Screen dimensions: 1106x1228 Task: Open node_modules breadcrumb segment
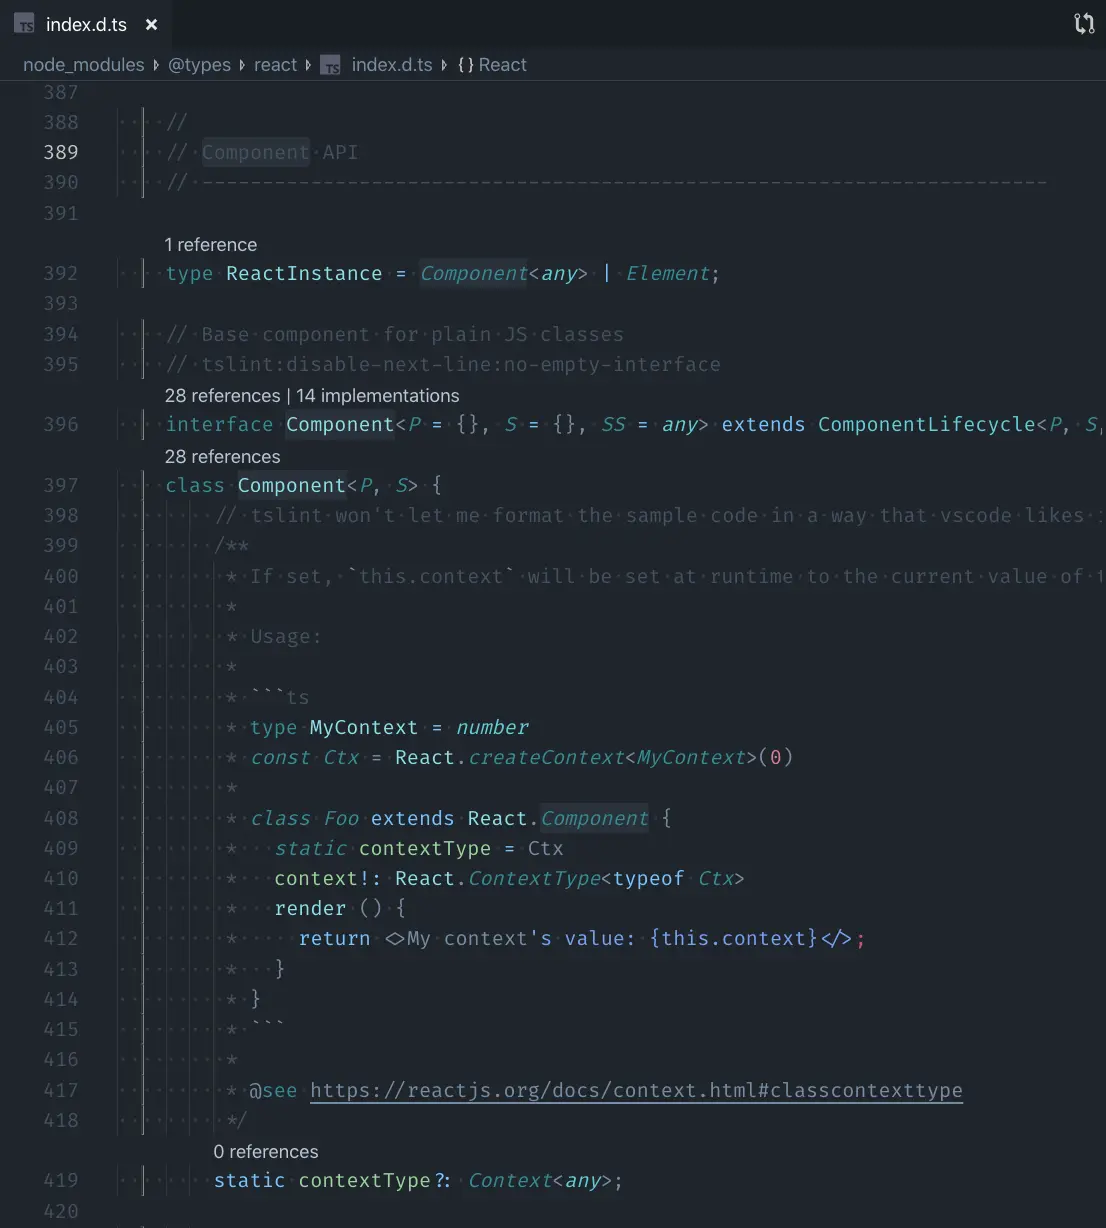pyautogui.click(x=84, y=65)
